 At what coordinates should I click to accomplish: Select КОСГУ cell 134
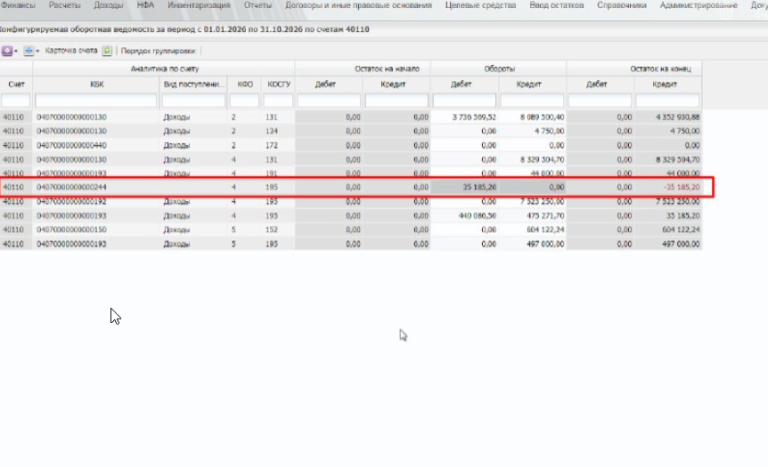271,131
